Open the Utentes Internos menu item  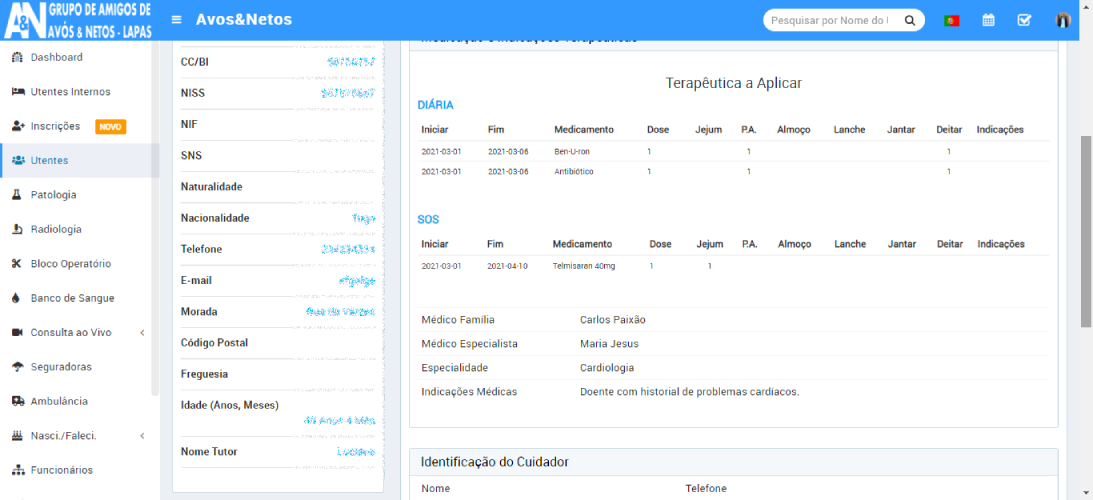pos(70,92)
